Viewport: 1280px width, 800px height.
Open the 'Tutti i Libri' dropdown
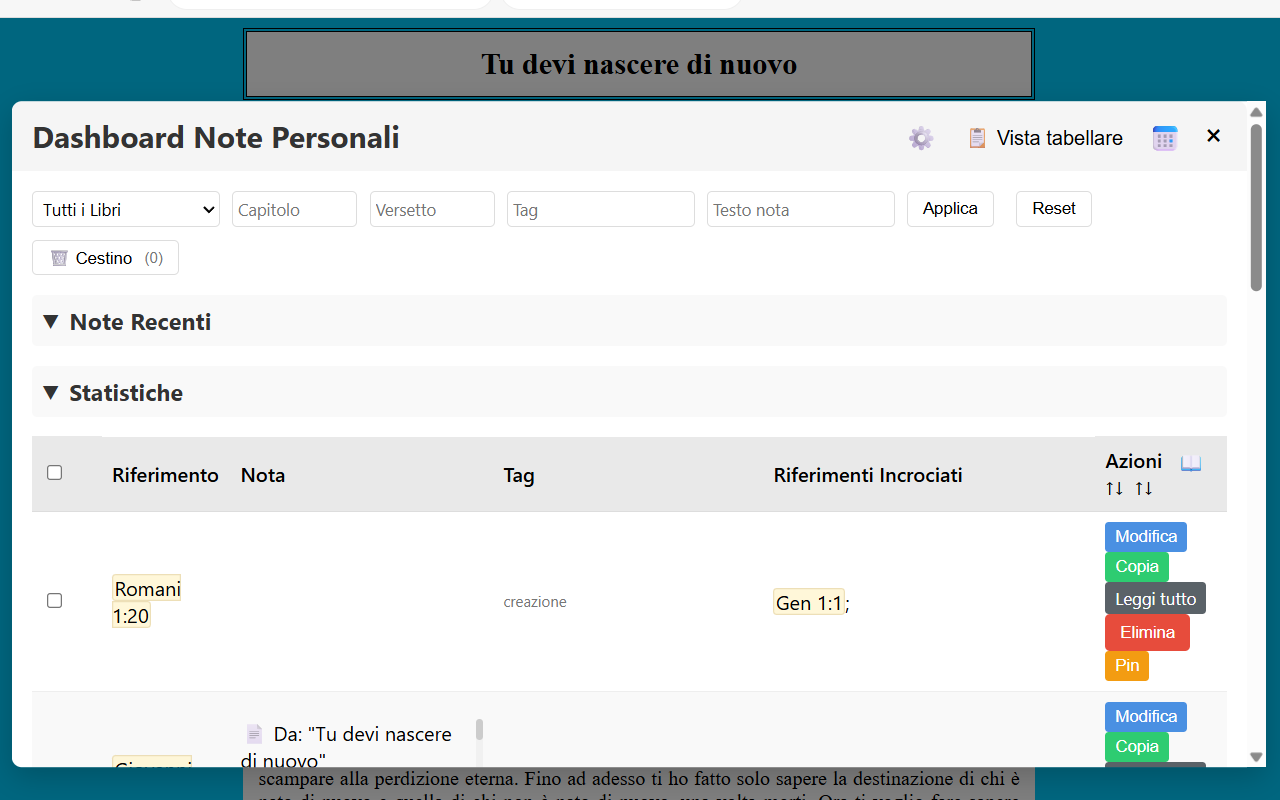(125, 209)
